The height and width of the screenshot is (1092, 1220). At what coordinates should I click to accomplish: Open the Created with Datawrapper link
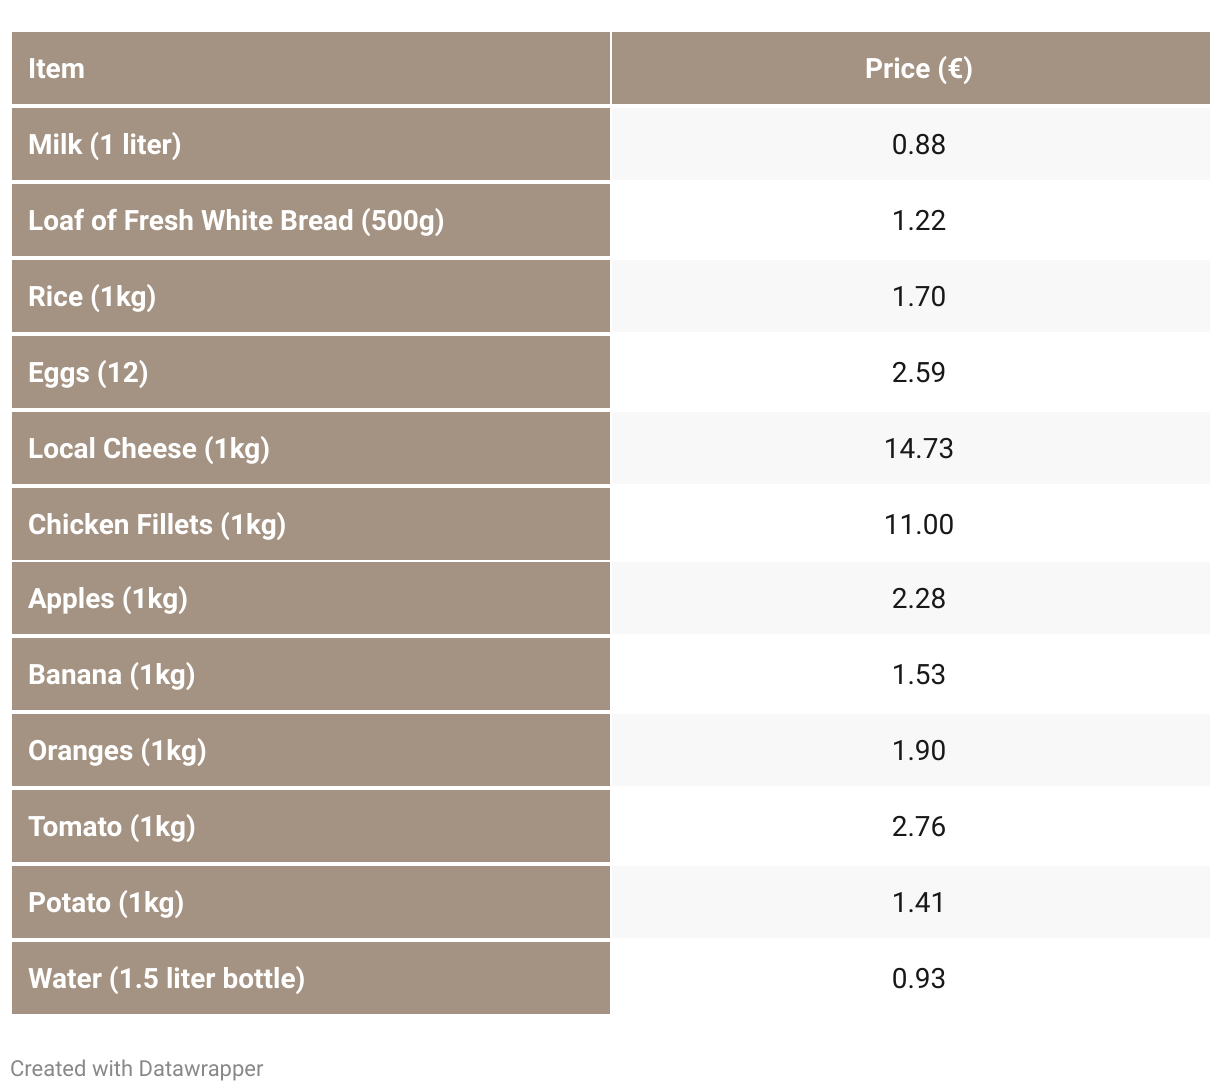click(x=137, y=1068)
